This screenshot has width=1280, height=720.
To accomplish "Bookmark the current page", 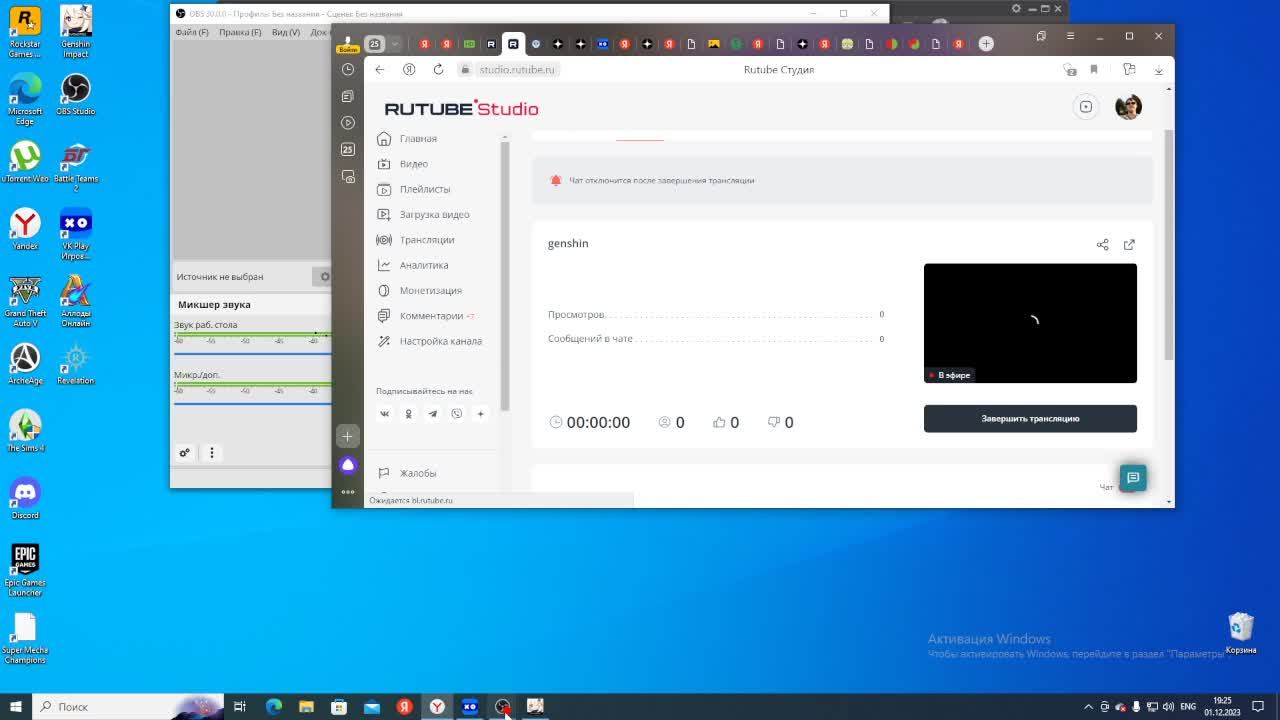I will tap(1094, 70).
